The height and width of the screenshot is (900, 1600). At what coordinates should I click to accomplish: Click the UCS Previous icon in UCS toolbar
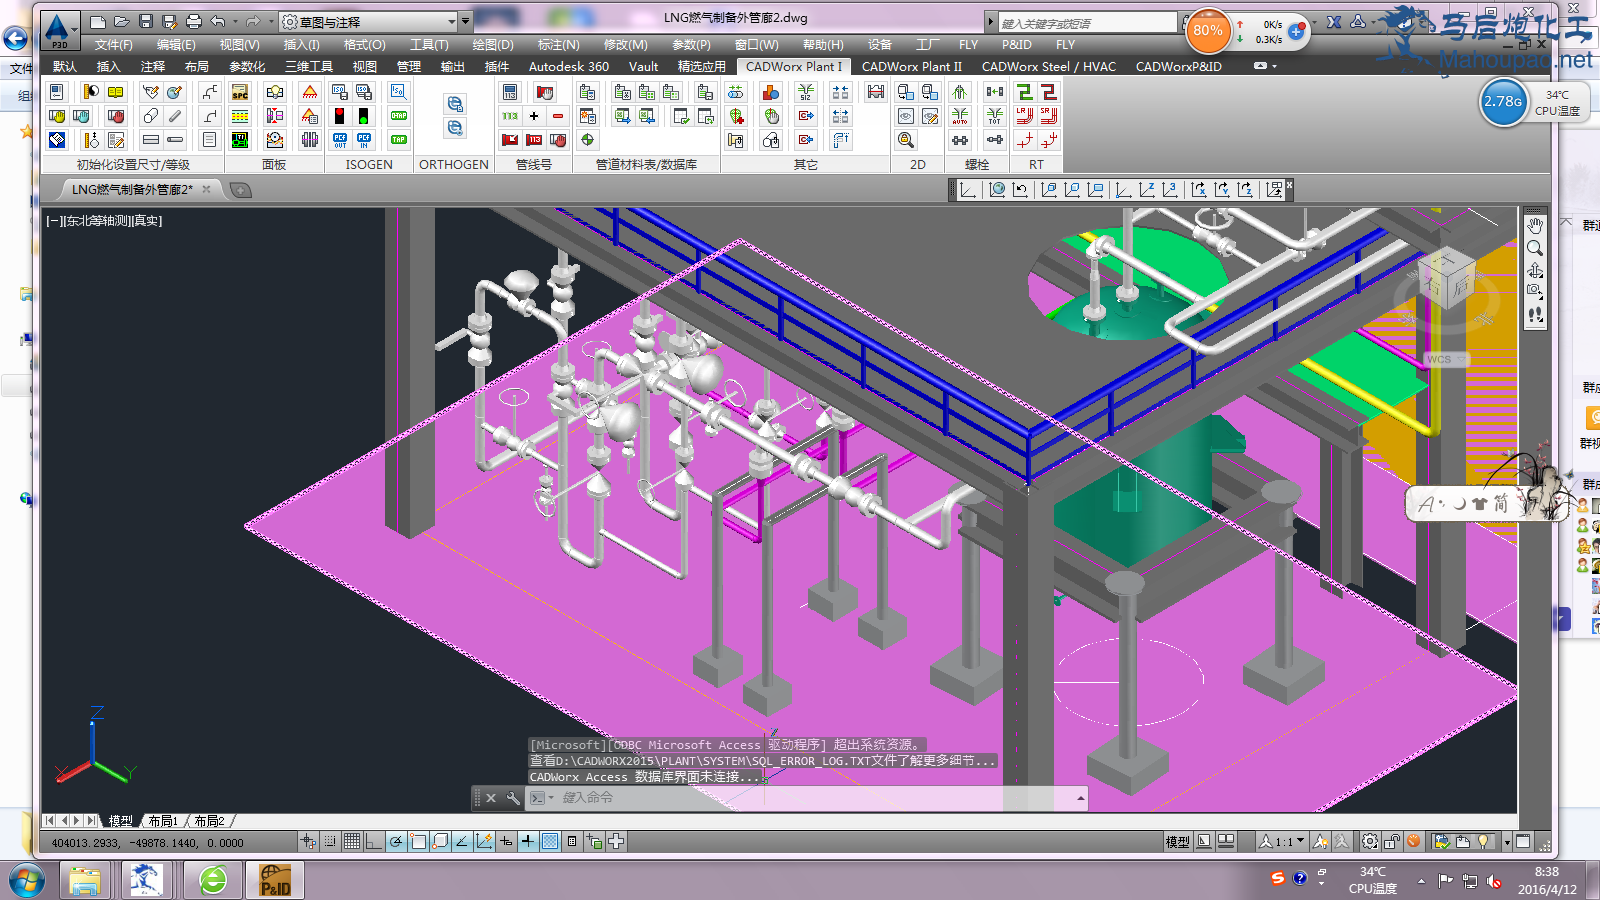coord(1020,190)
